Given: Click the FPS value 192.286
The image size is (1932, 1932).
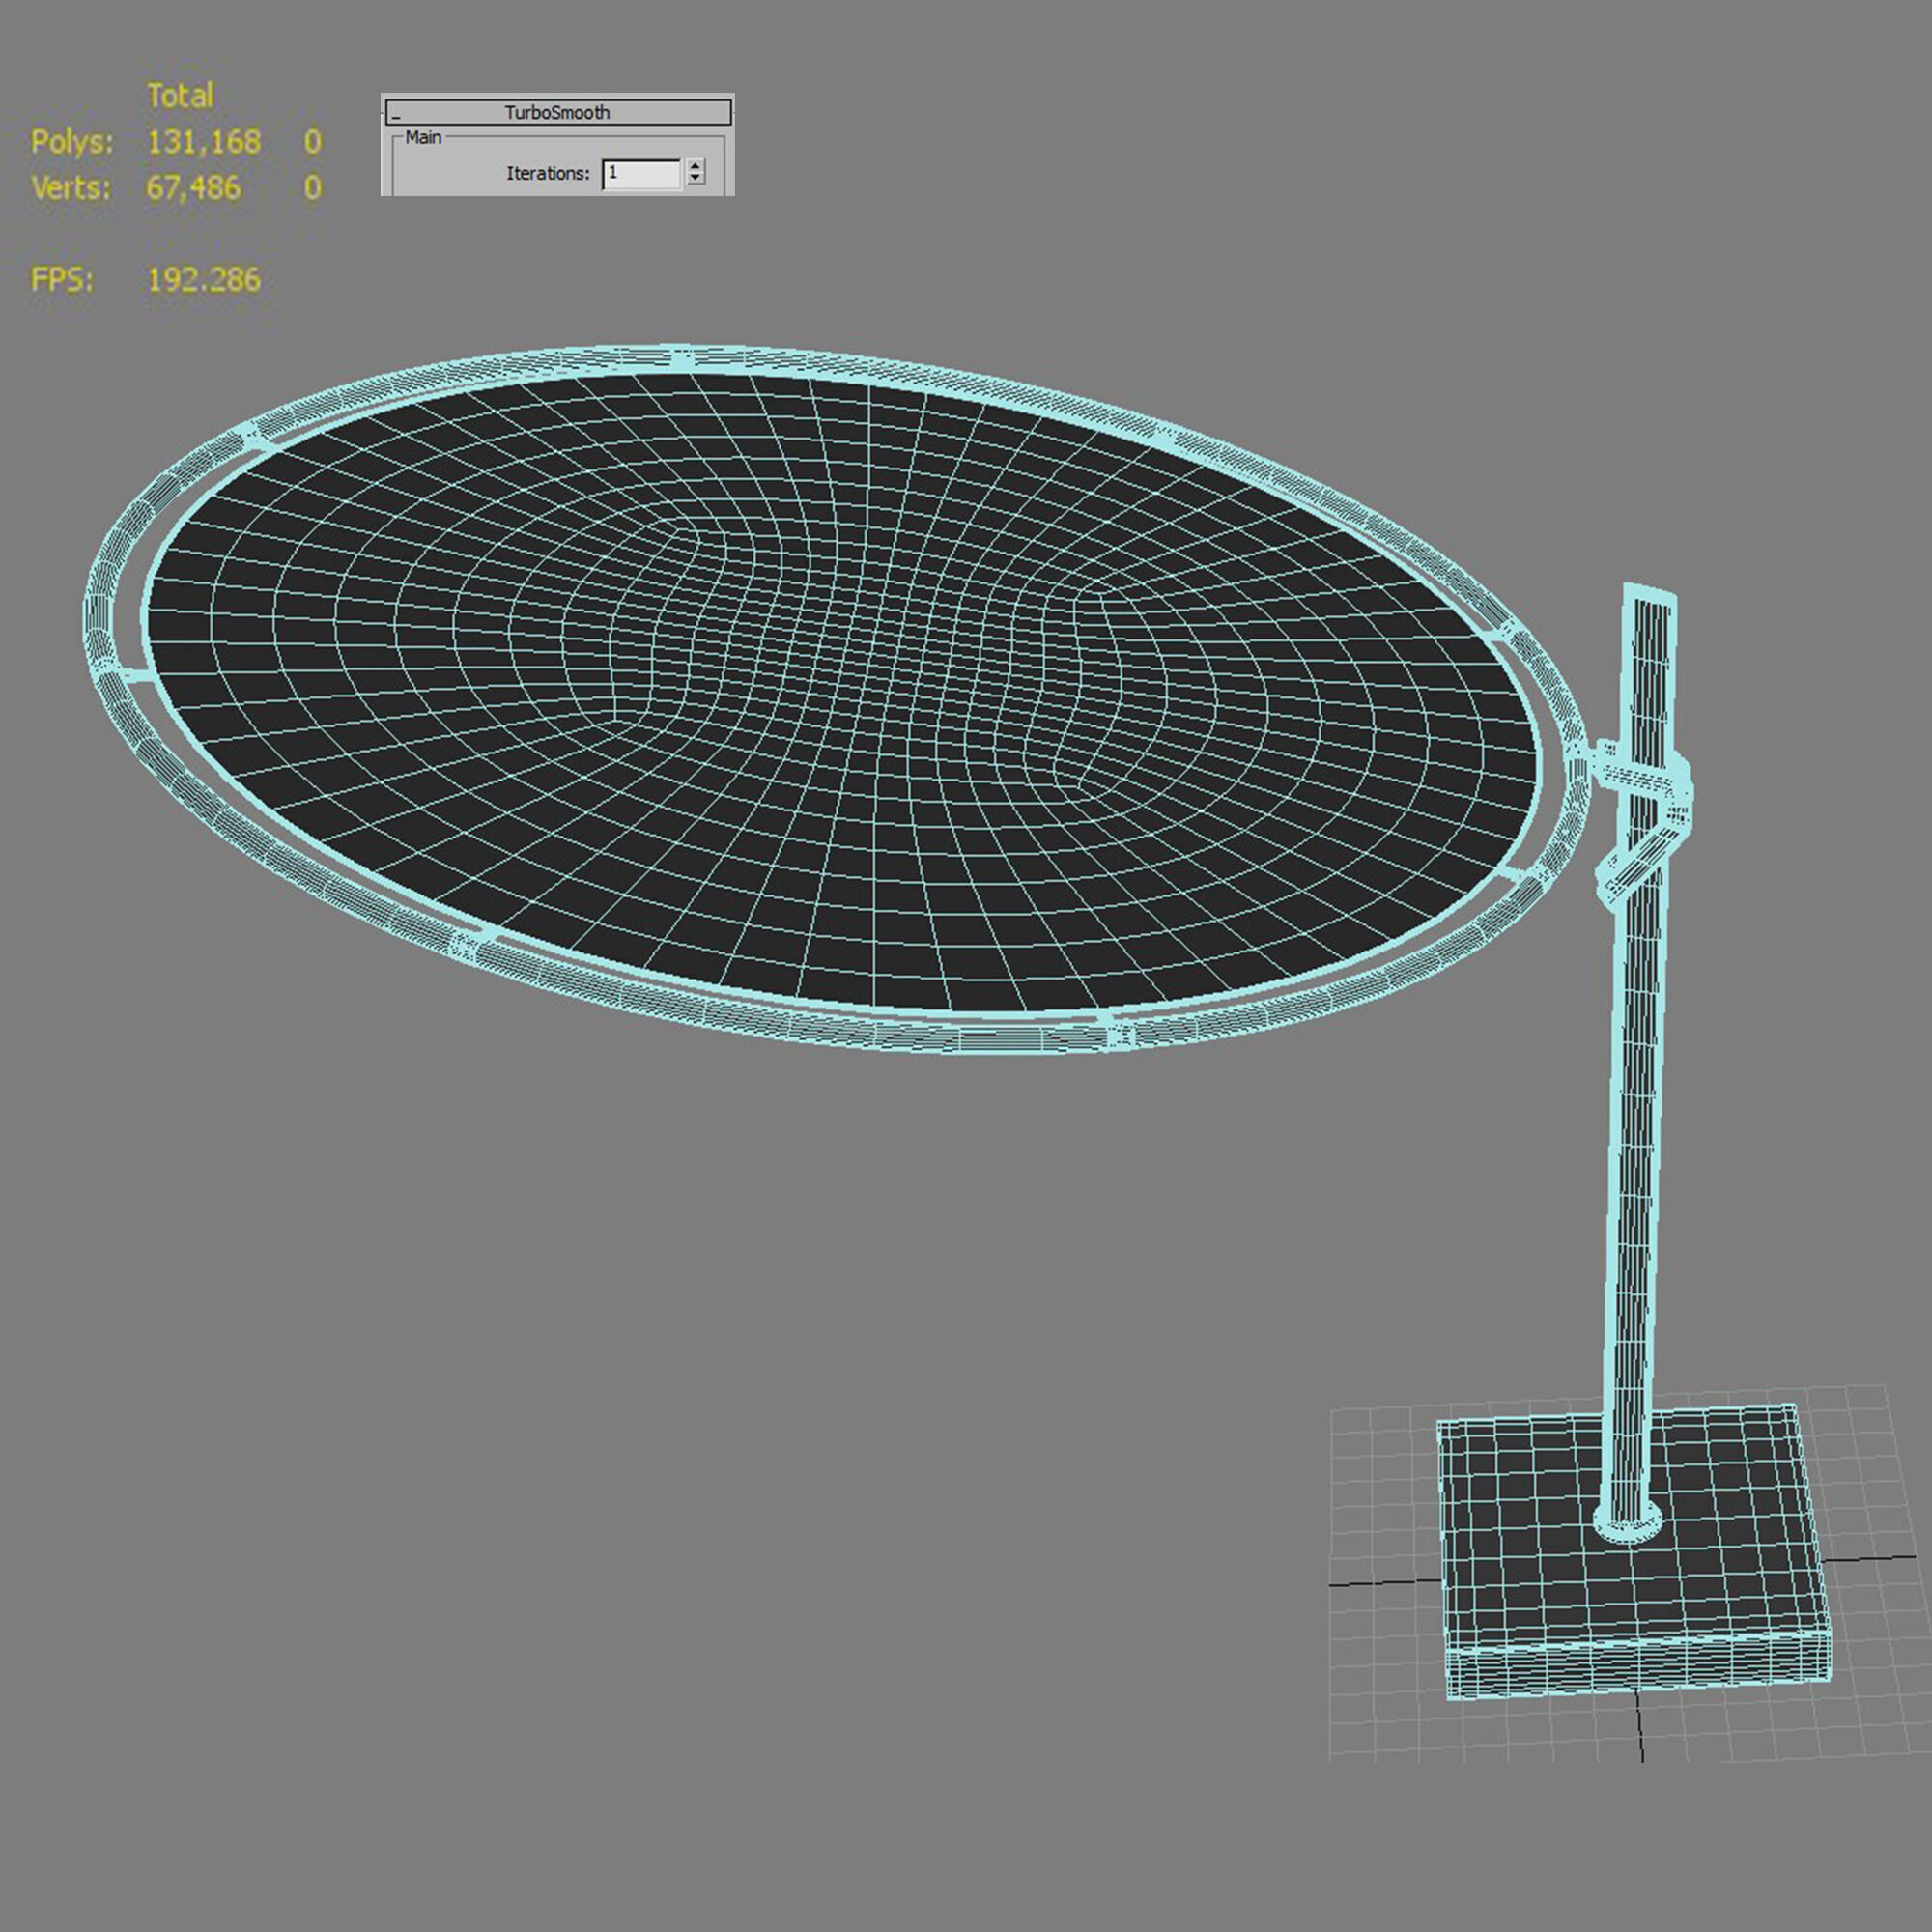Looking at the screenshot, I should click(x=204, y=279).
